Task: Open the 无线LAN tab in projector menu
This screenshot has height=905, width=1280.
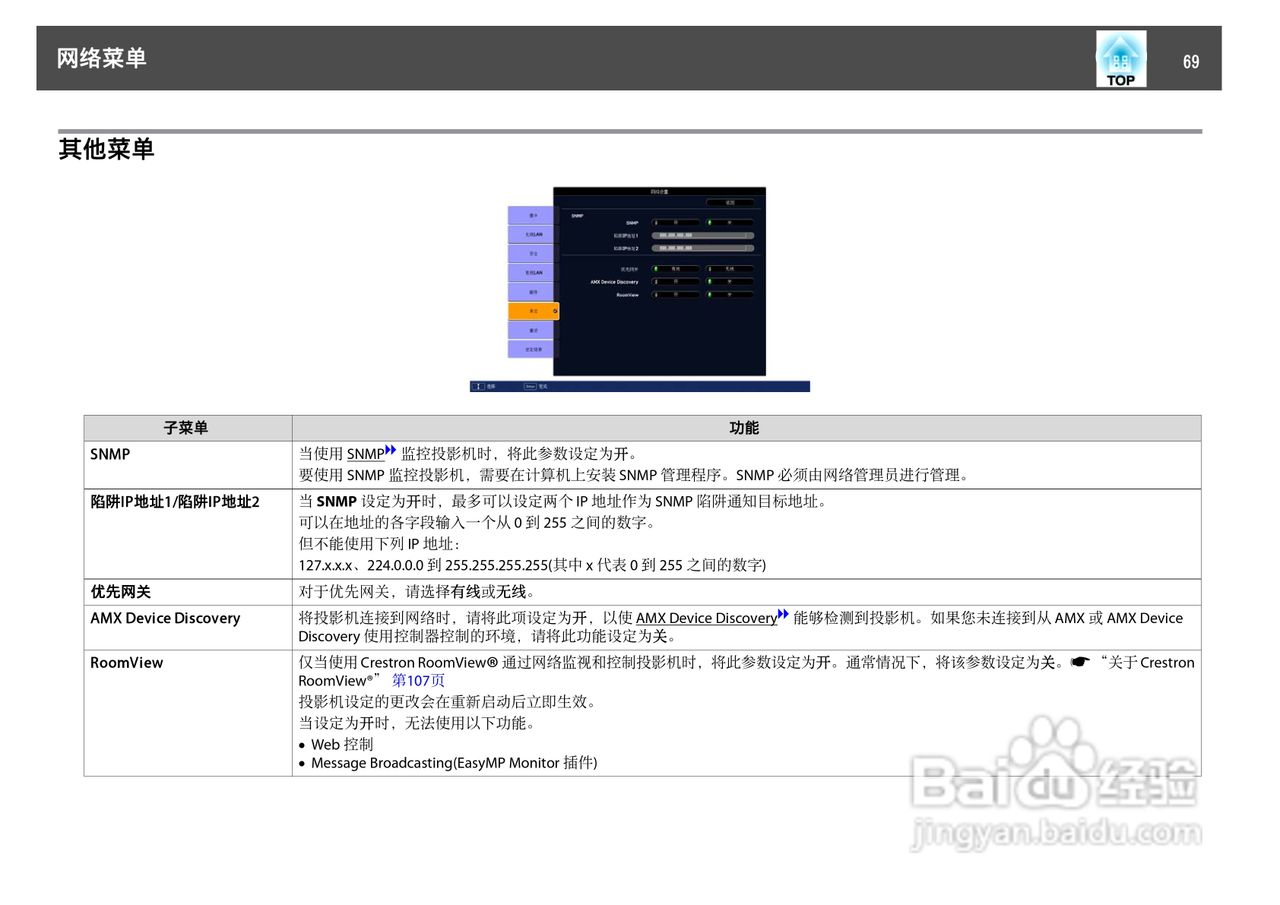Action: point(531,234)
